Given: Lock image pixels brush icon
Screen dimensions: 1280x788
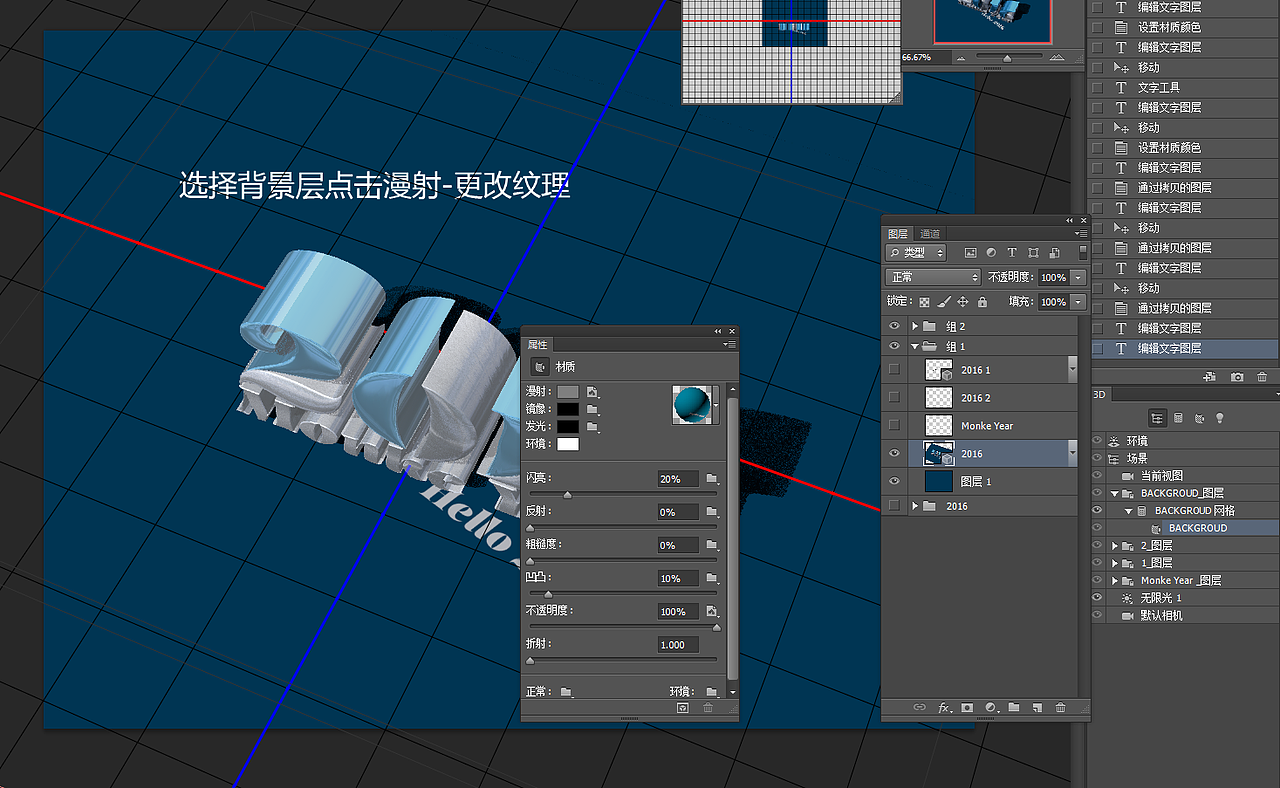Looking at the screenshot, I should tap(944, 301).
